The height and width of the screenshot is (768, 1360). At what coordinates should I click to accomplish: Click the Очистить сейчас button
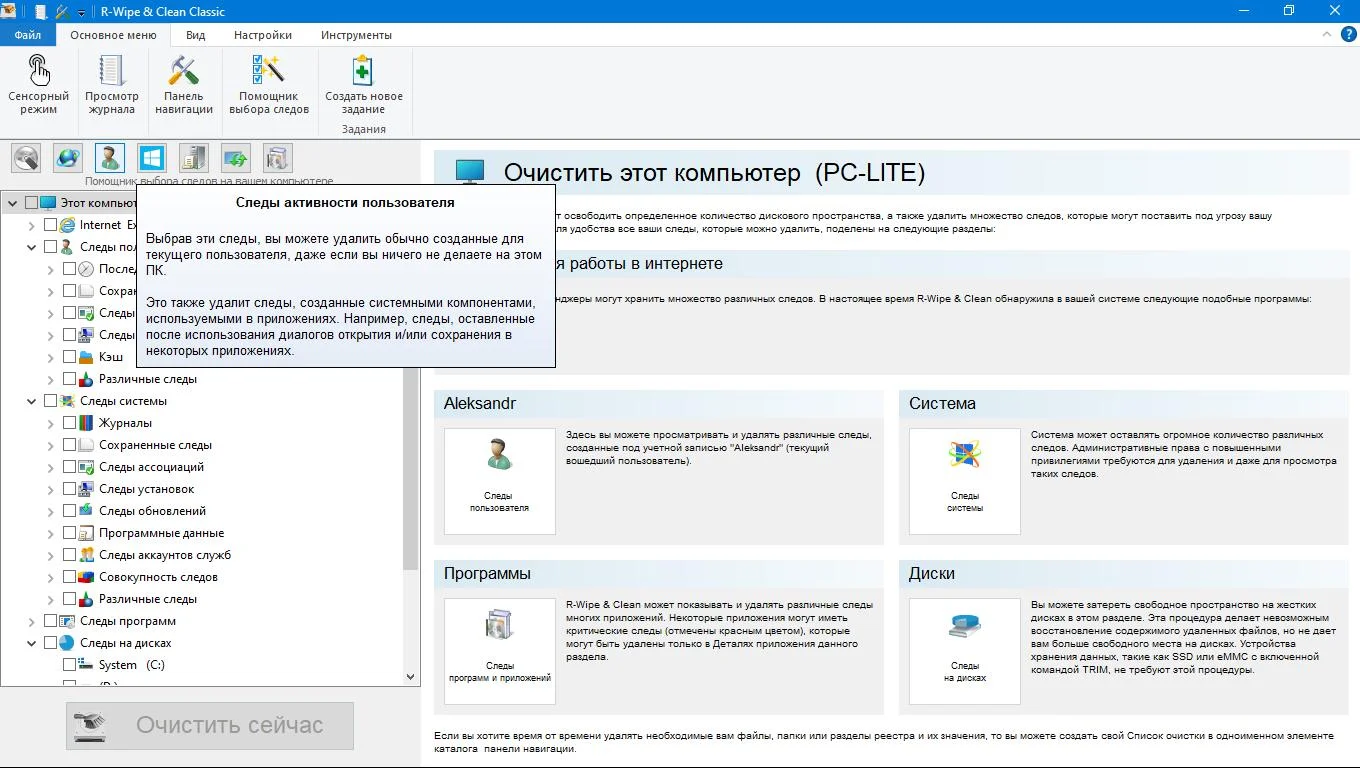[x=210, y=726]
